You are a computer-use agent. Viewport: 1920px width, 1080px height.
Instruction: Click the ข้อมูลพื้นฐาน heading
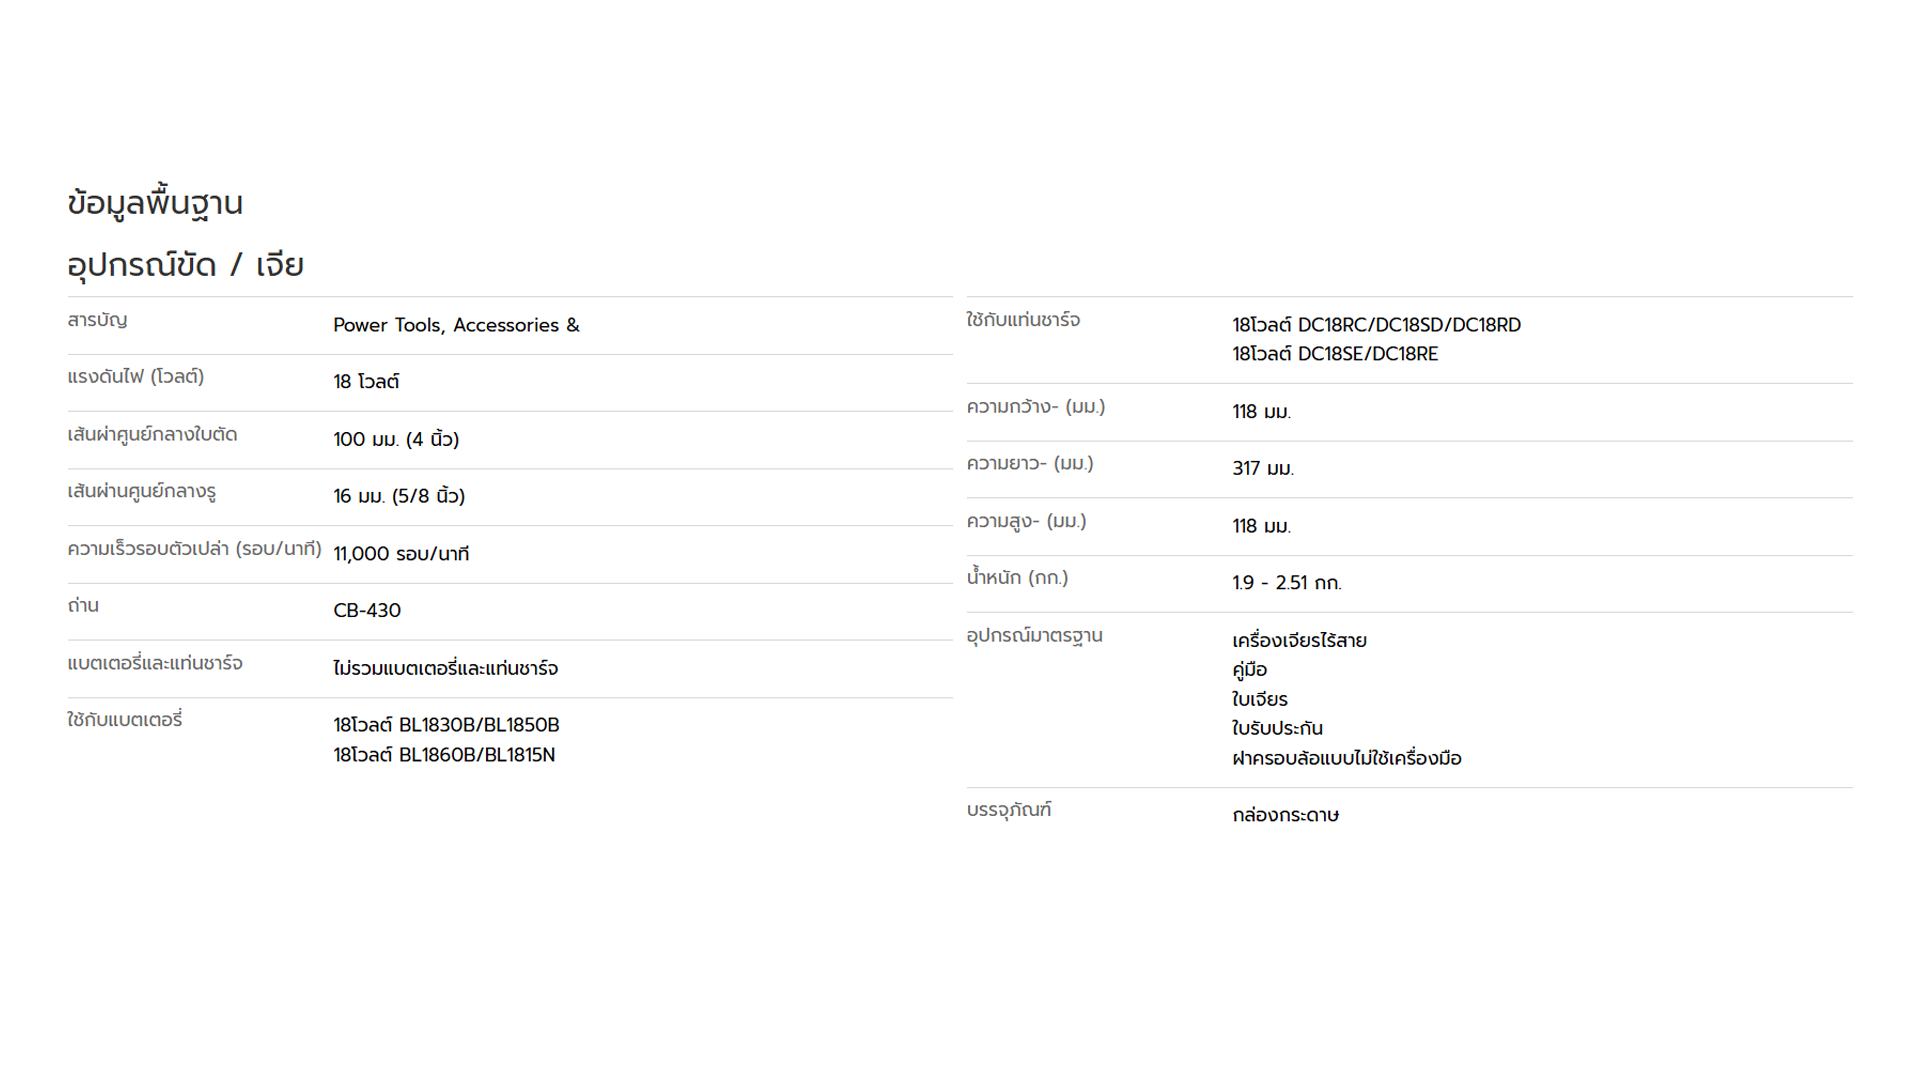tap(155, 204)
